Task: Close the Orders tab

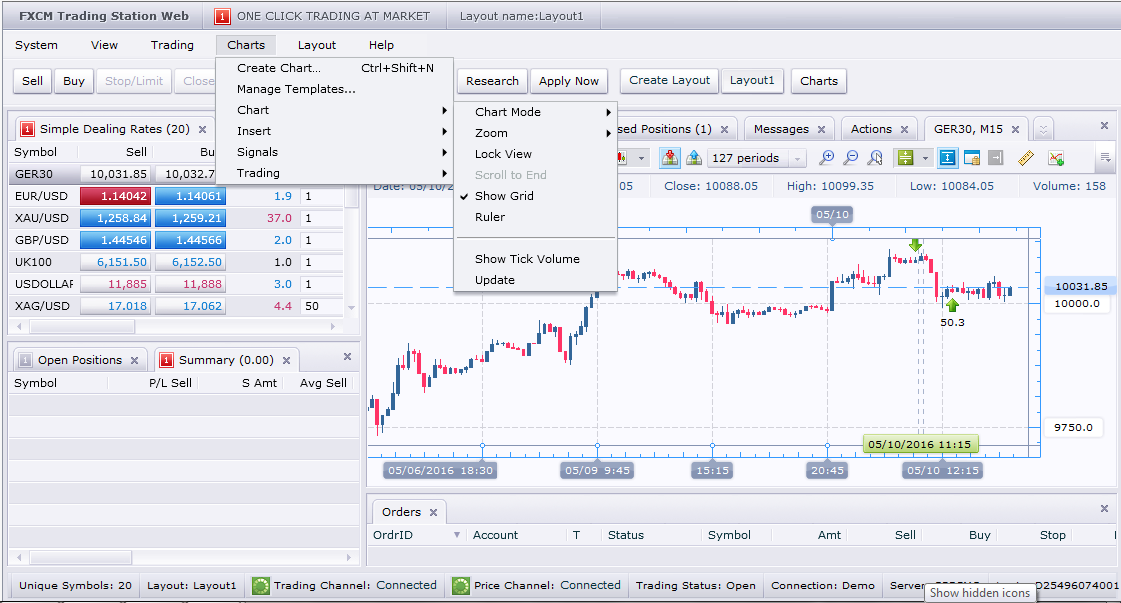Action: point(433,512)
